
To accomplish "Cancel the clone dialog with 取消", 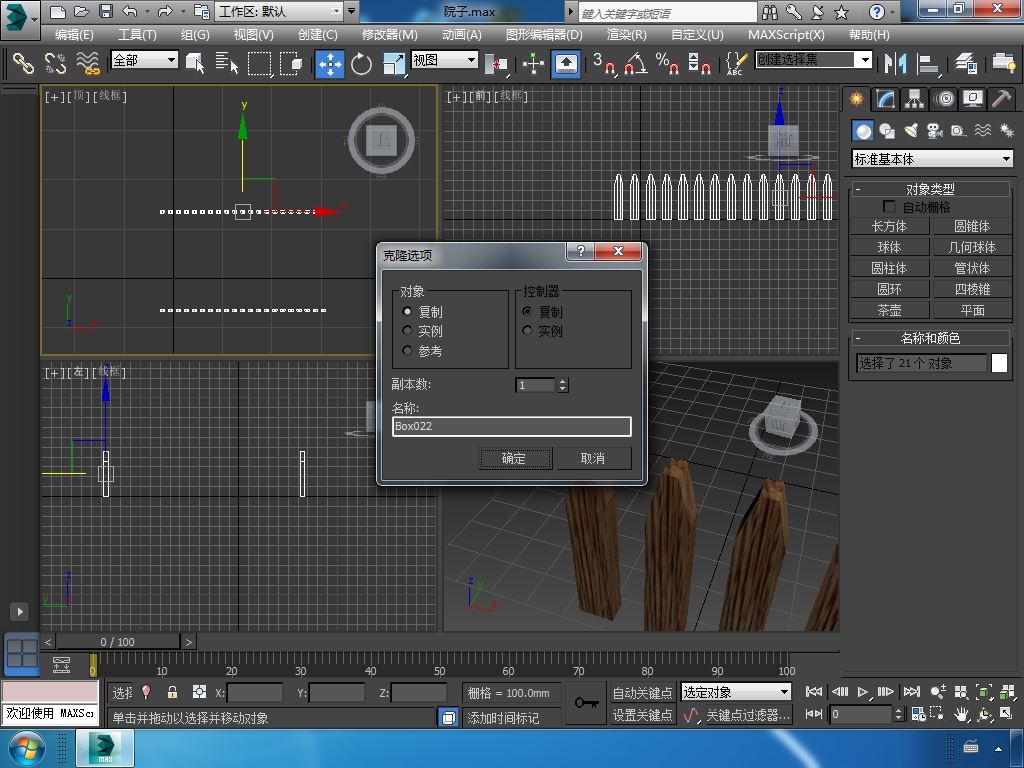I will tap(593, 458).
